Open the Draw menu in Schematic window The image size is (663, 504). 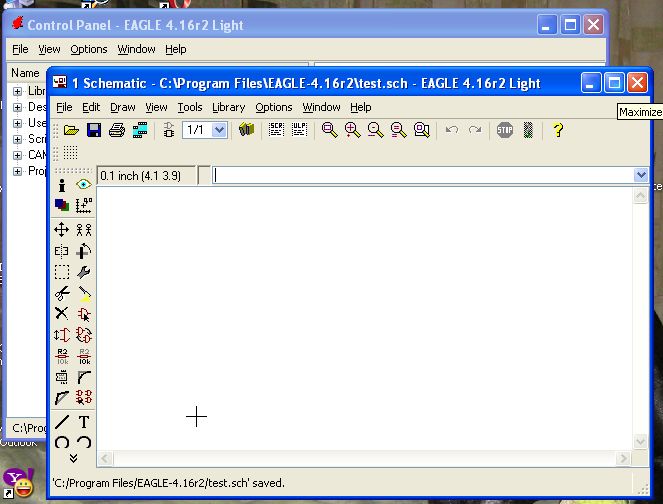click(x=123, y=107)
